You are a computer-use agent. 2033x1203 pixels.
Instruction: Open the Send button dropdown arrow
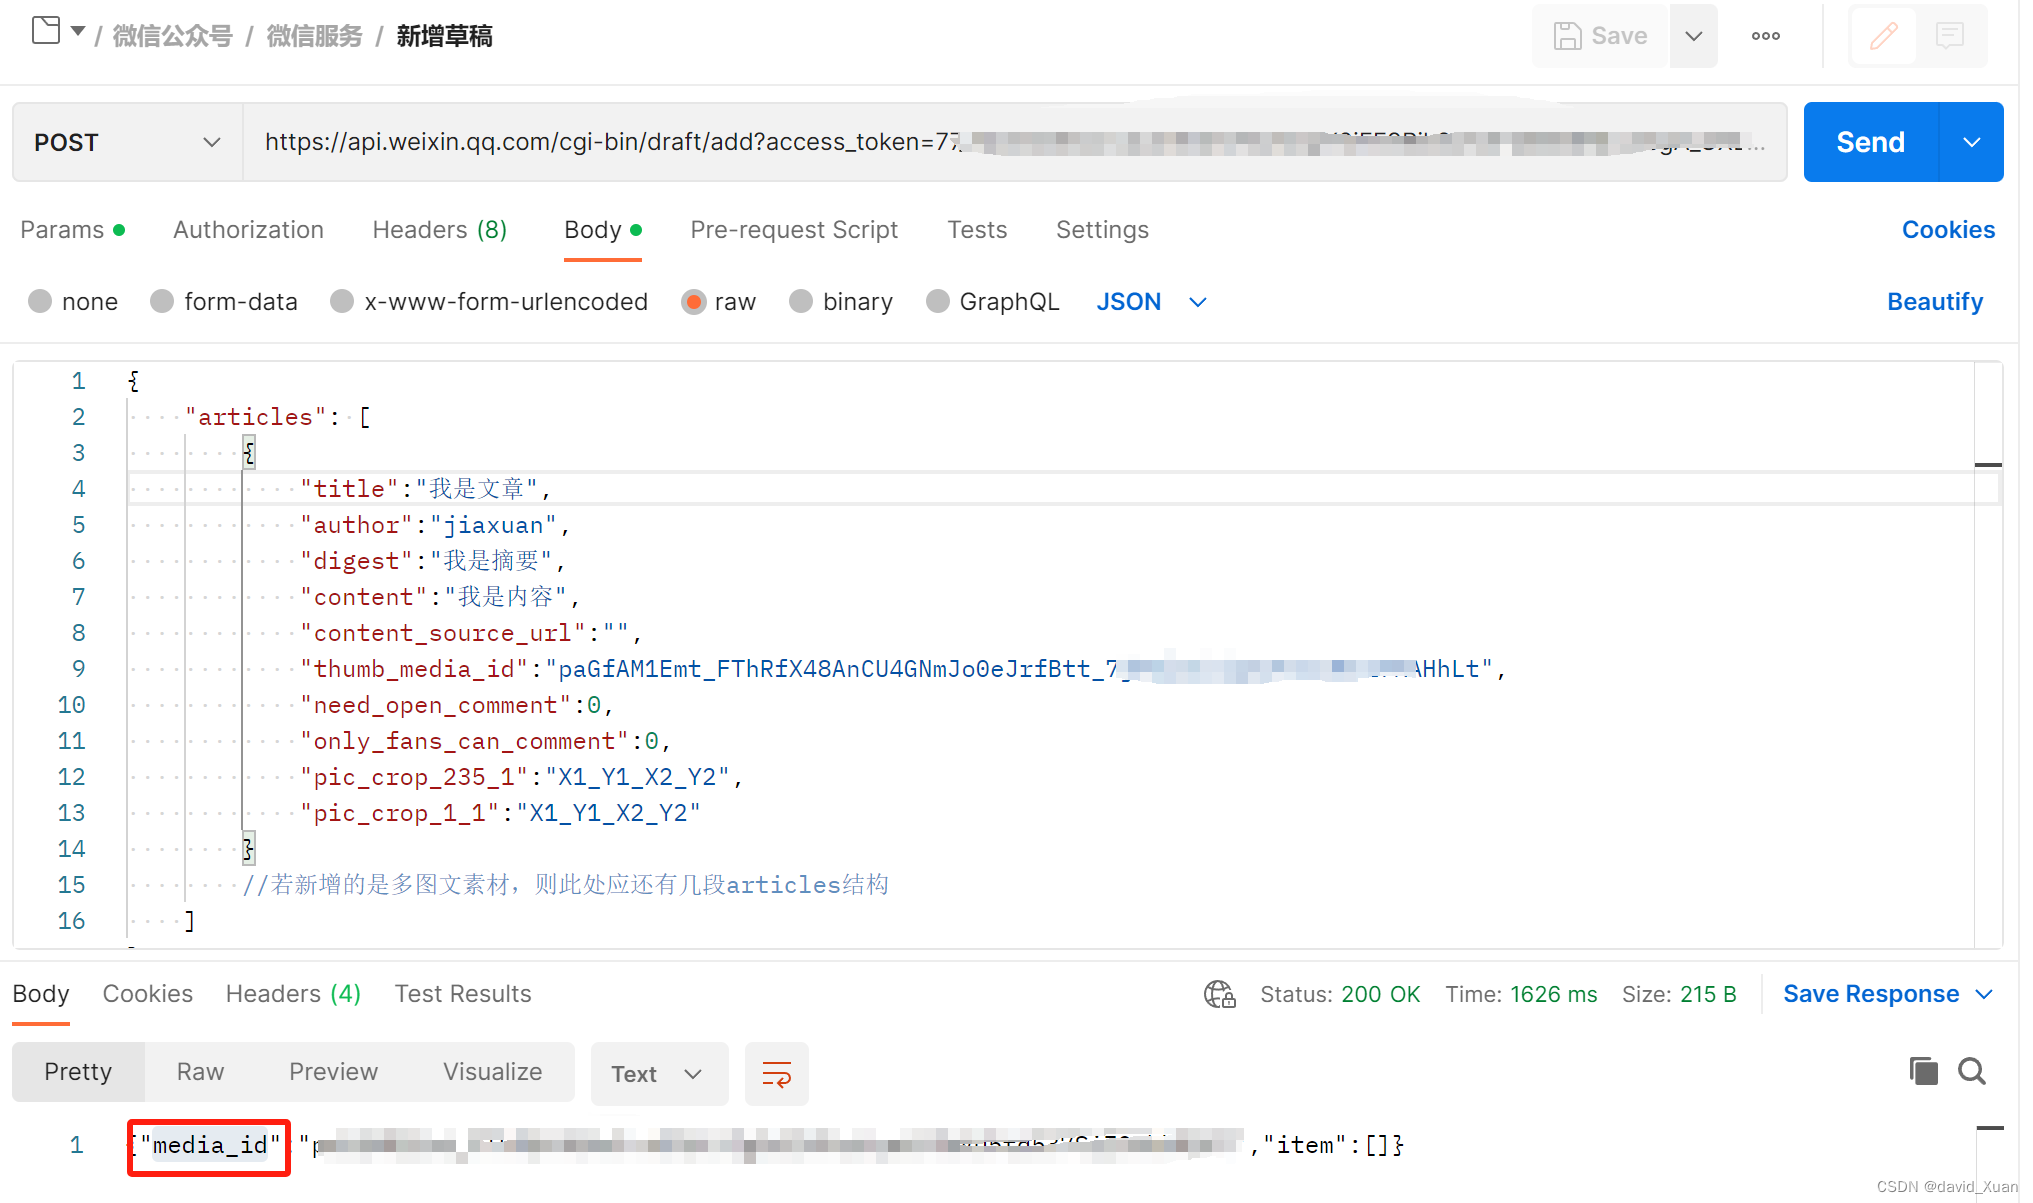pos(1971,142)
